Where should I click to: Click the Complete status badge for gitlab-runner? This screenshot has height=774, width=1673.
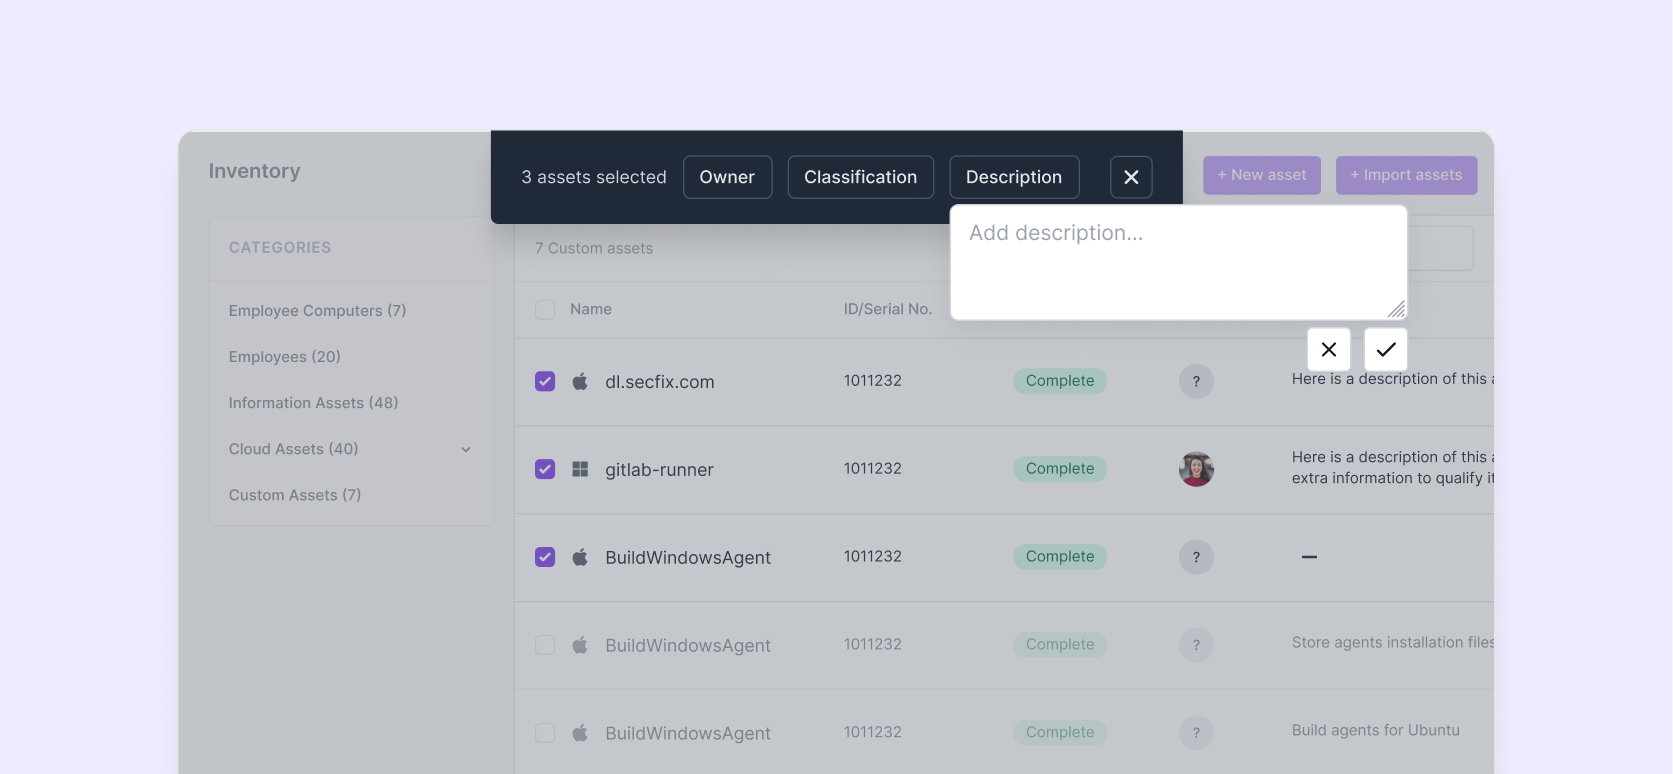point(1060,469)
